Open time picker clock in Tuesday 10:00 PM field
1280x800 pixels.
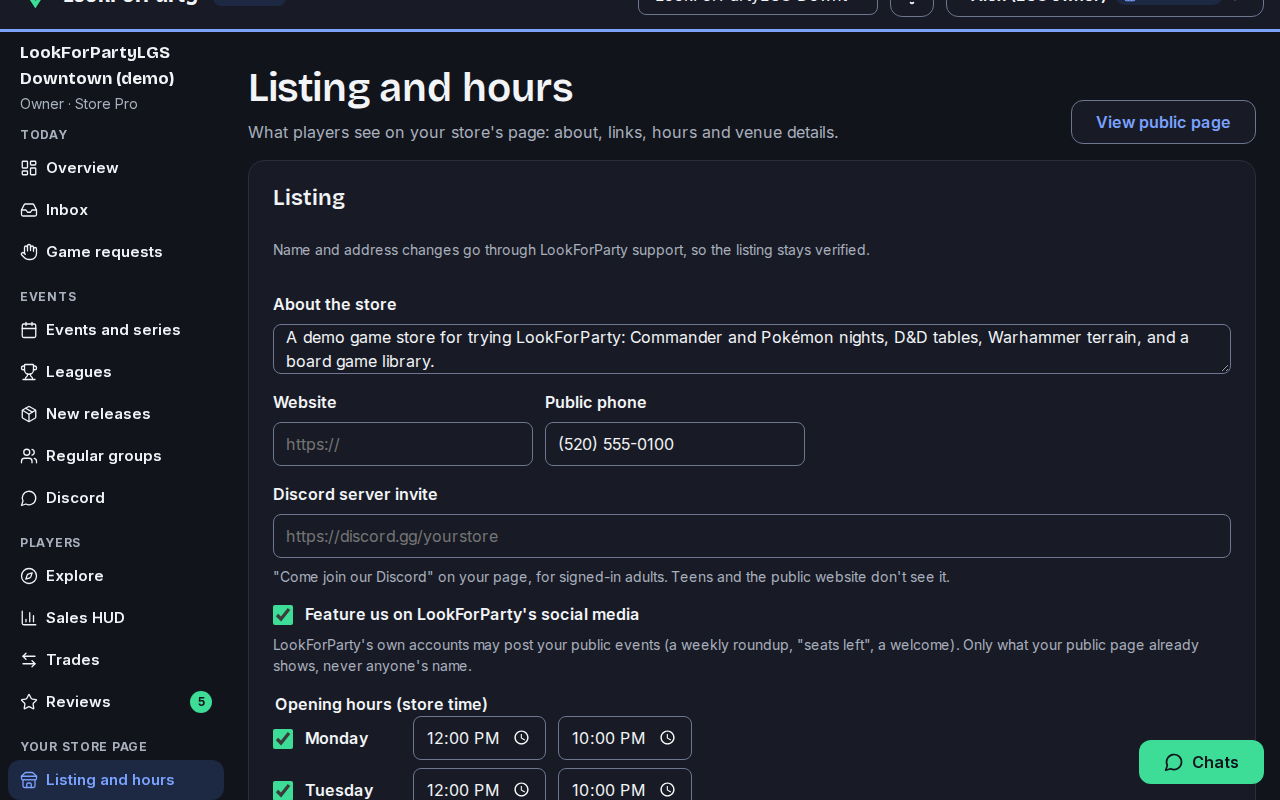(x=667, y=789)
